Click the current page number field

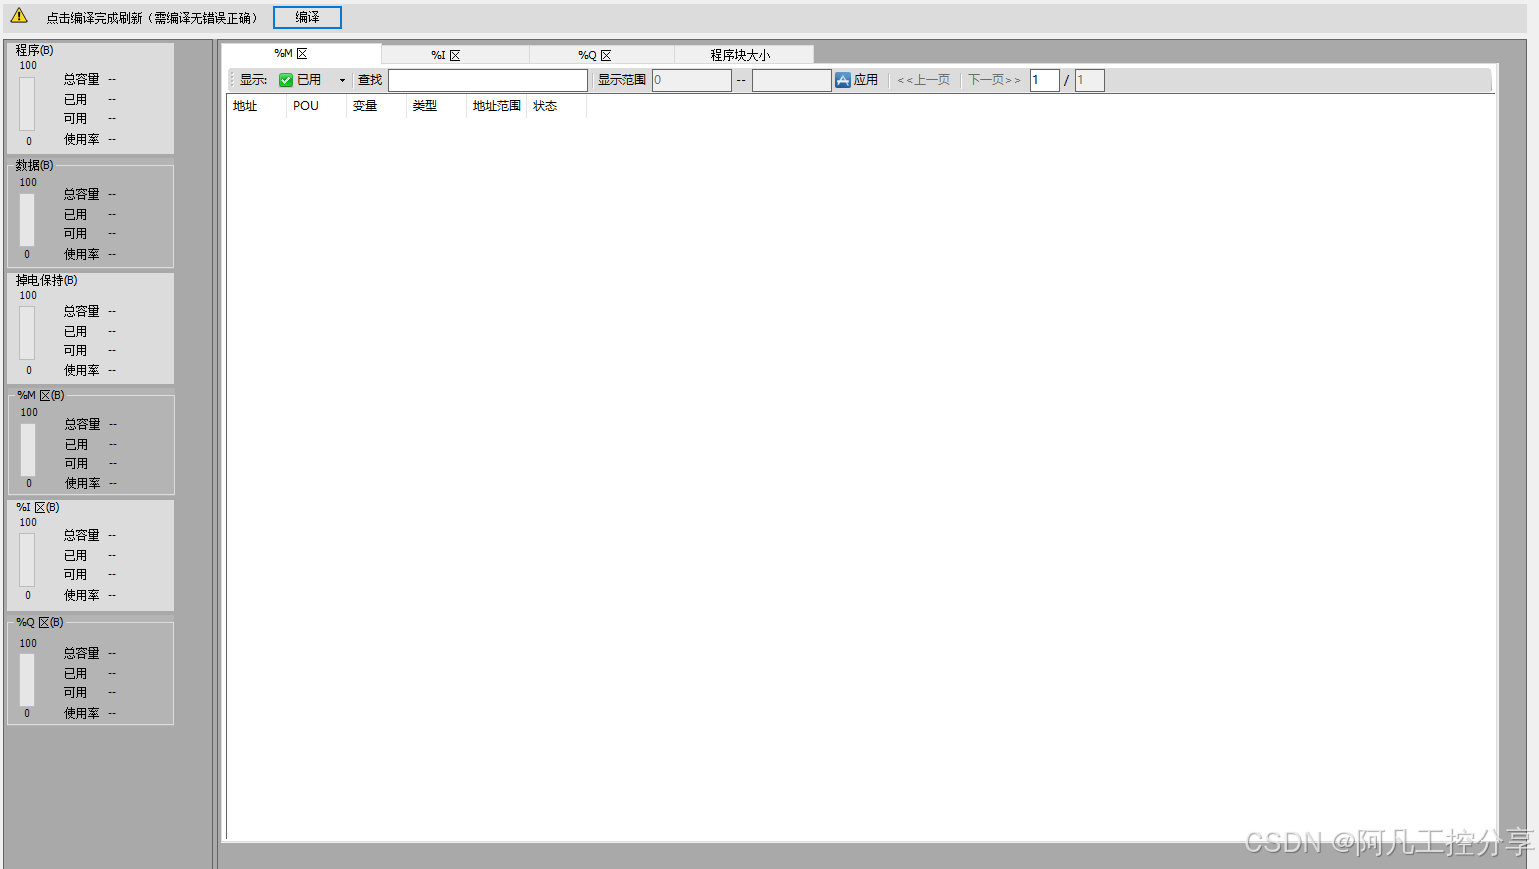click(1045, 80)
